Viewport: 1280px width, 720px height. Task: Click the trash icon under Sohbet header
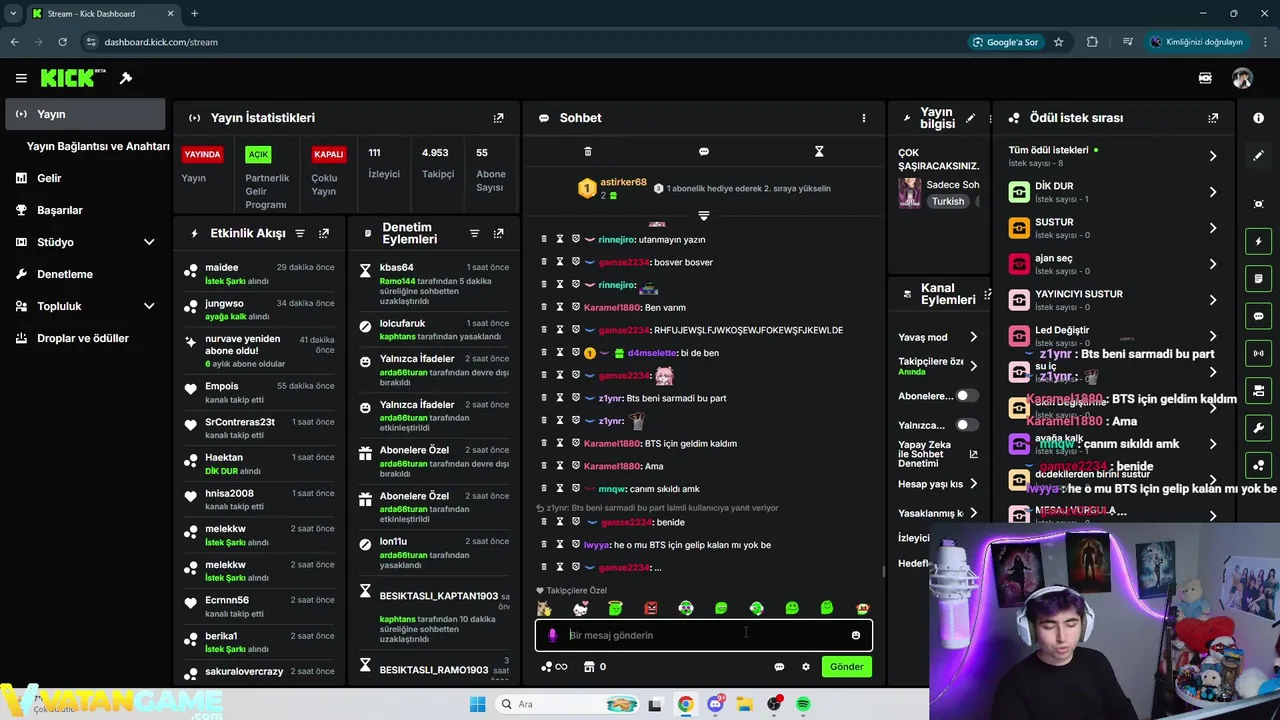point(588,151)
